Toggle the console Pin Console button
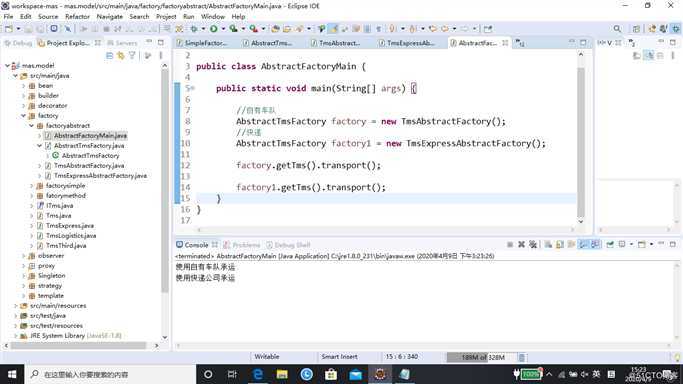This screenshot has height=384, width=683. pyautogui.click(x=610, y=245)
